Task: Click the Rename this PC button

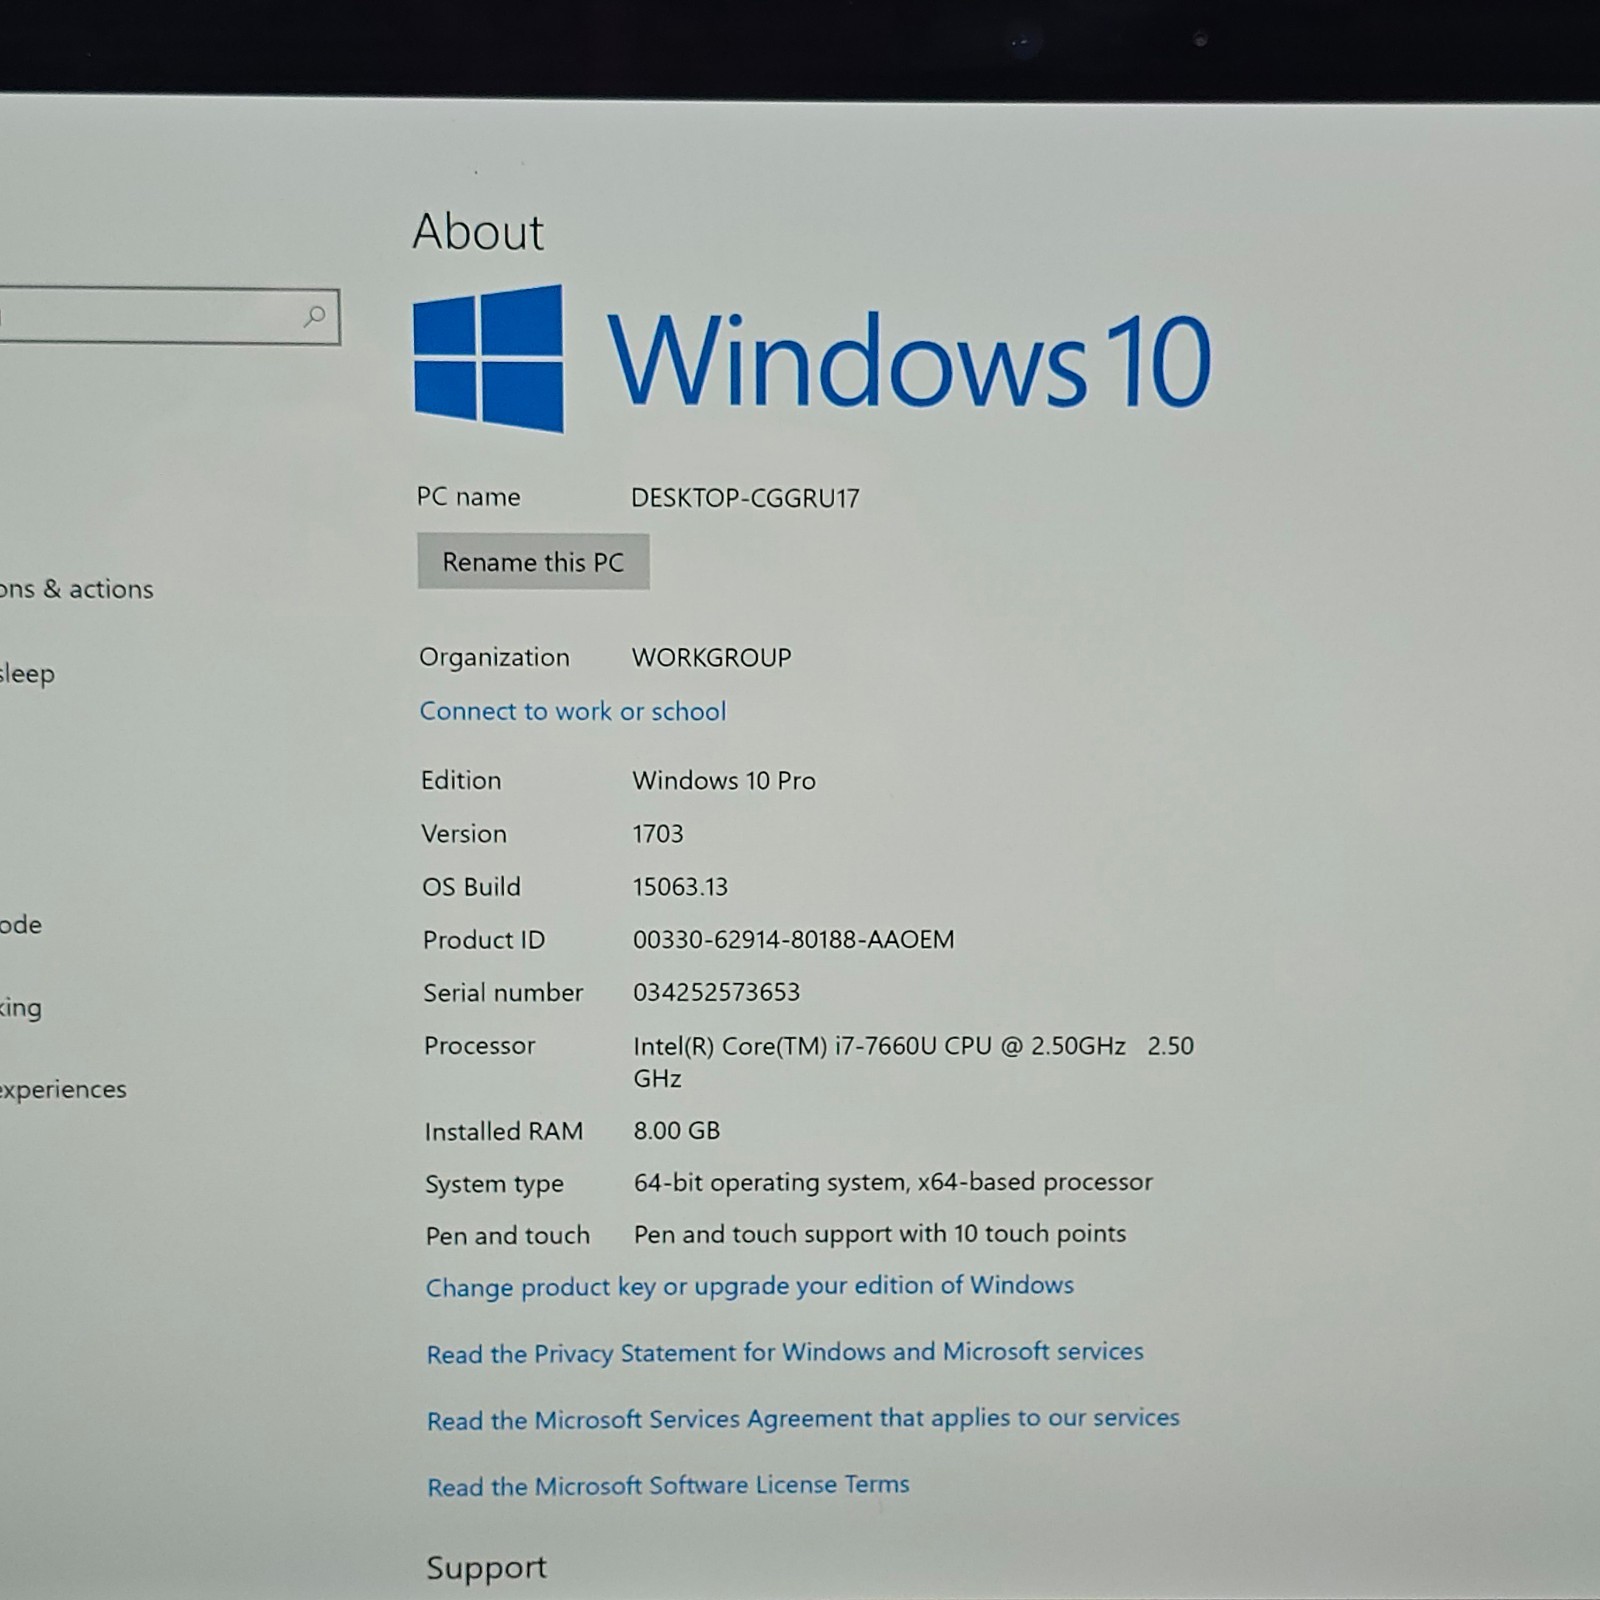Action: (x=533, y=562)
